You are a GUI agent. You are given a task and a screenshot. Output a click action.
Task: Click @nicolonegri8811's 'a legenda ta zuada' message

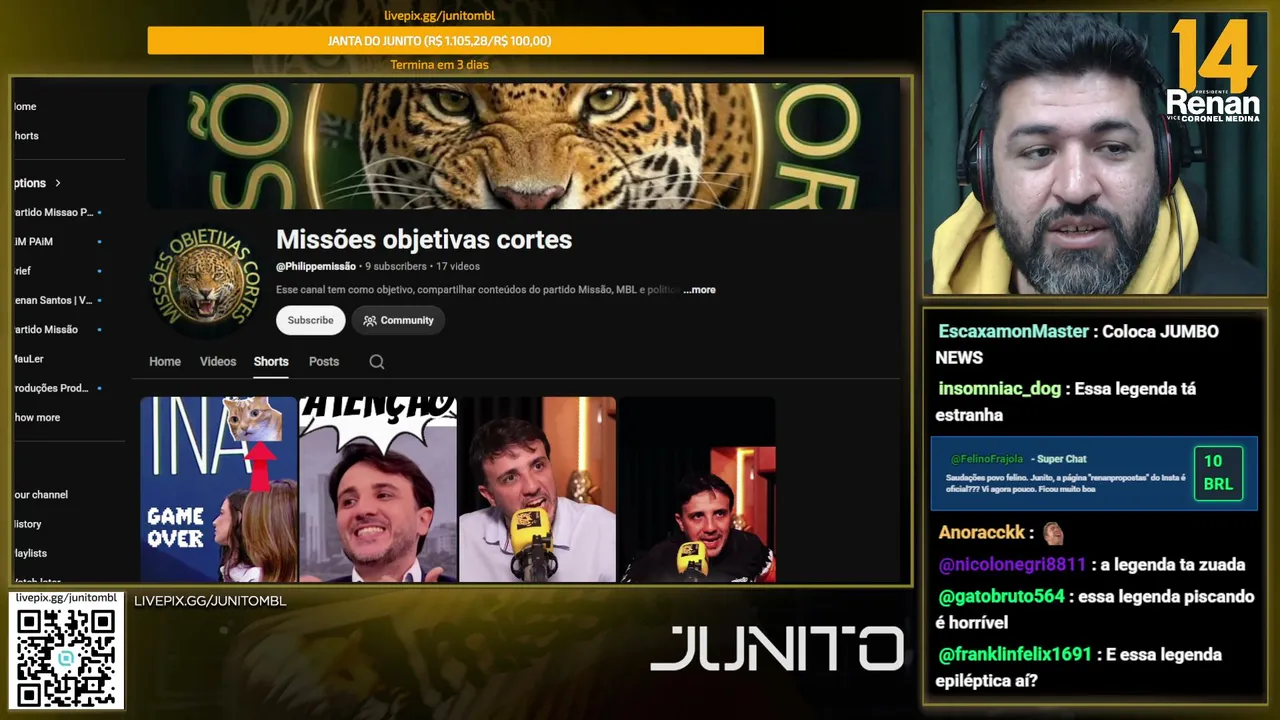tap(1092, 565)
